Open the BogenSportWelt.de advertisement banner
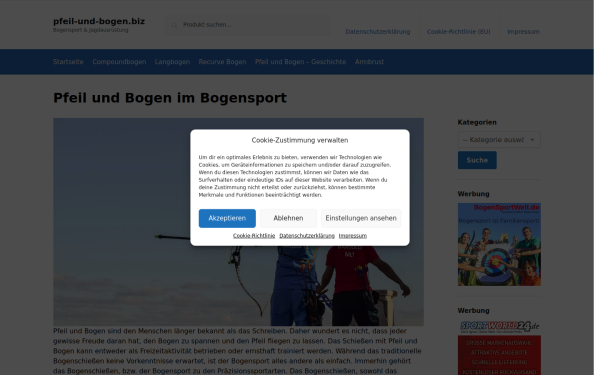 click(499, 244)
